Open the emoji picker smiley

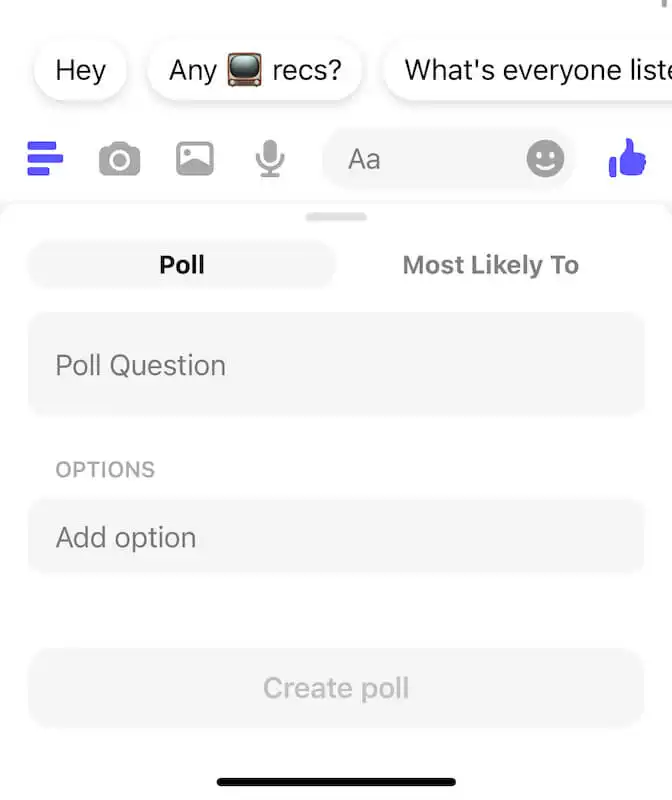[545, 158]
